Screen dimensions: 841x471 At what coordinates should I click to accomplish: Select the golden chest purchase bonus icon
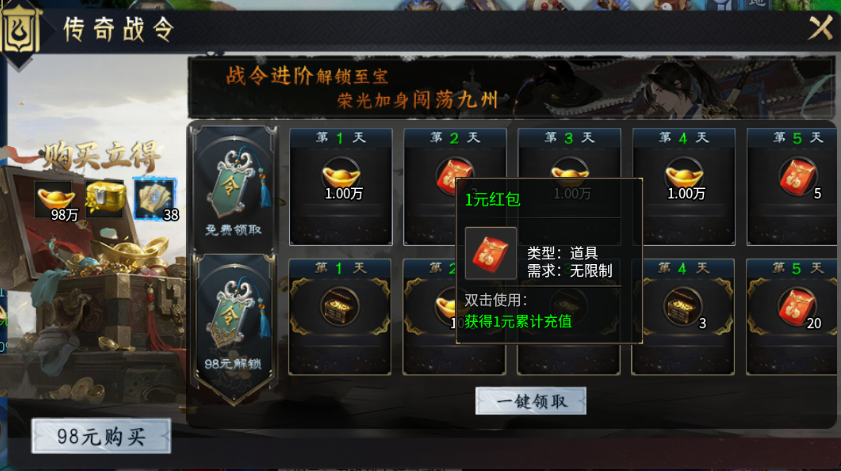click(106, 199)
